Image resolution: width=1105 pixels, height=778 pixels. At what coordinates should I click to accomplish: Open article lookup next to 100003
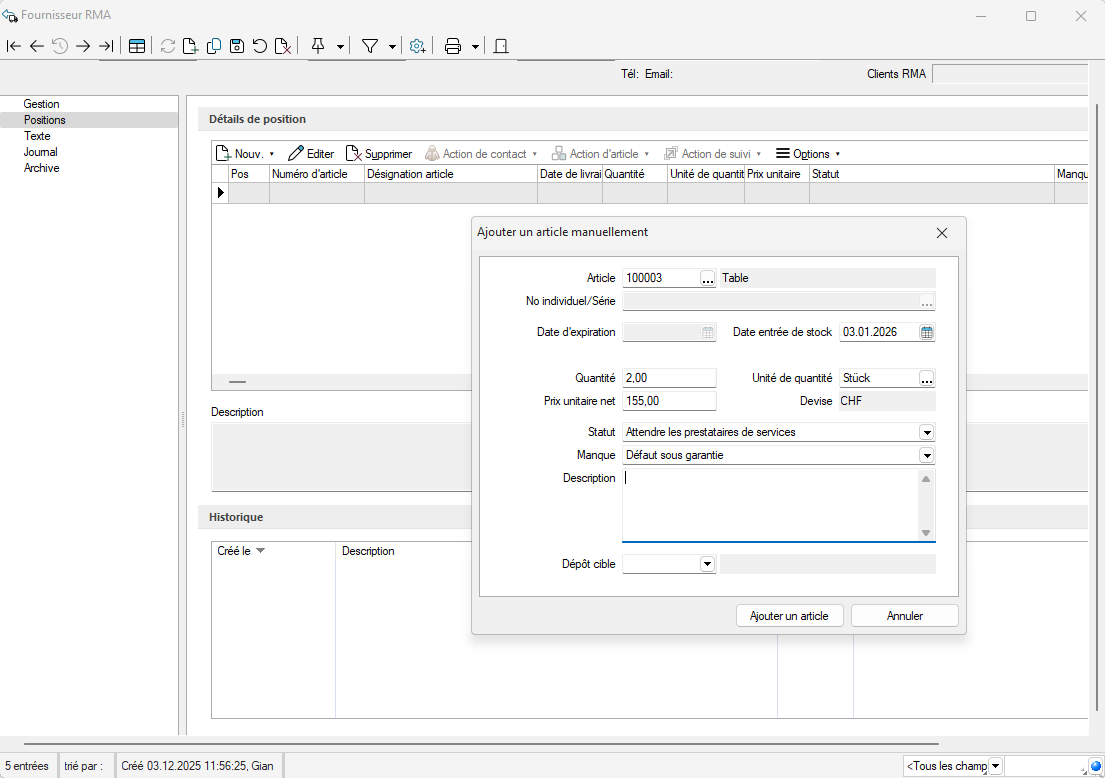tap(708, 279)
